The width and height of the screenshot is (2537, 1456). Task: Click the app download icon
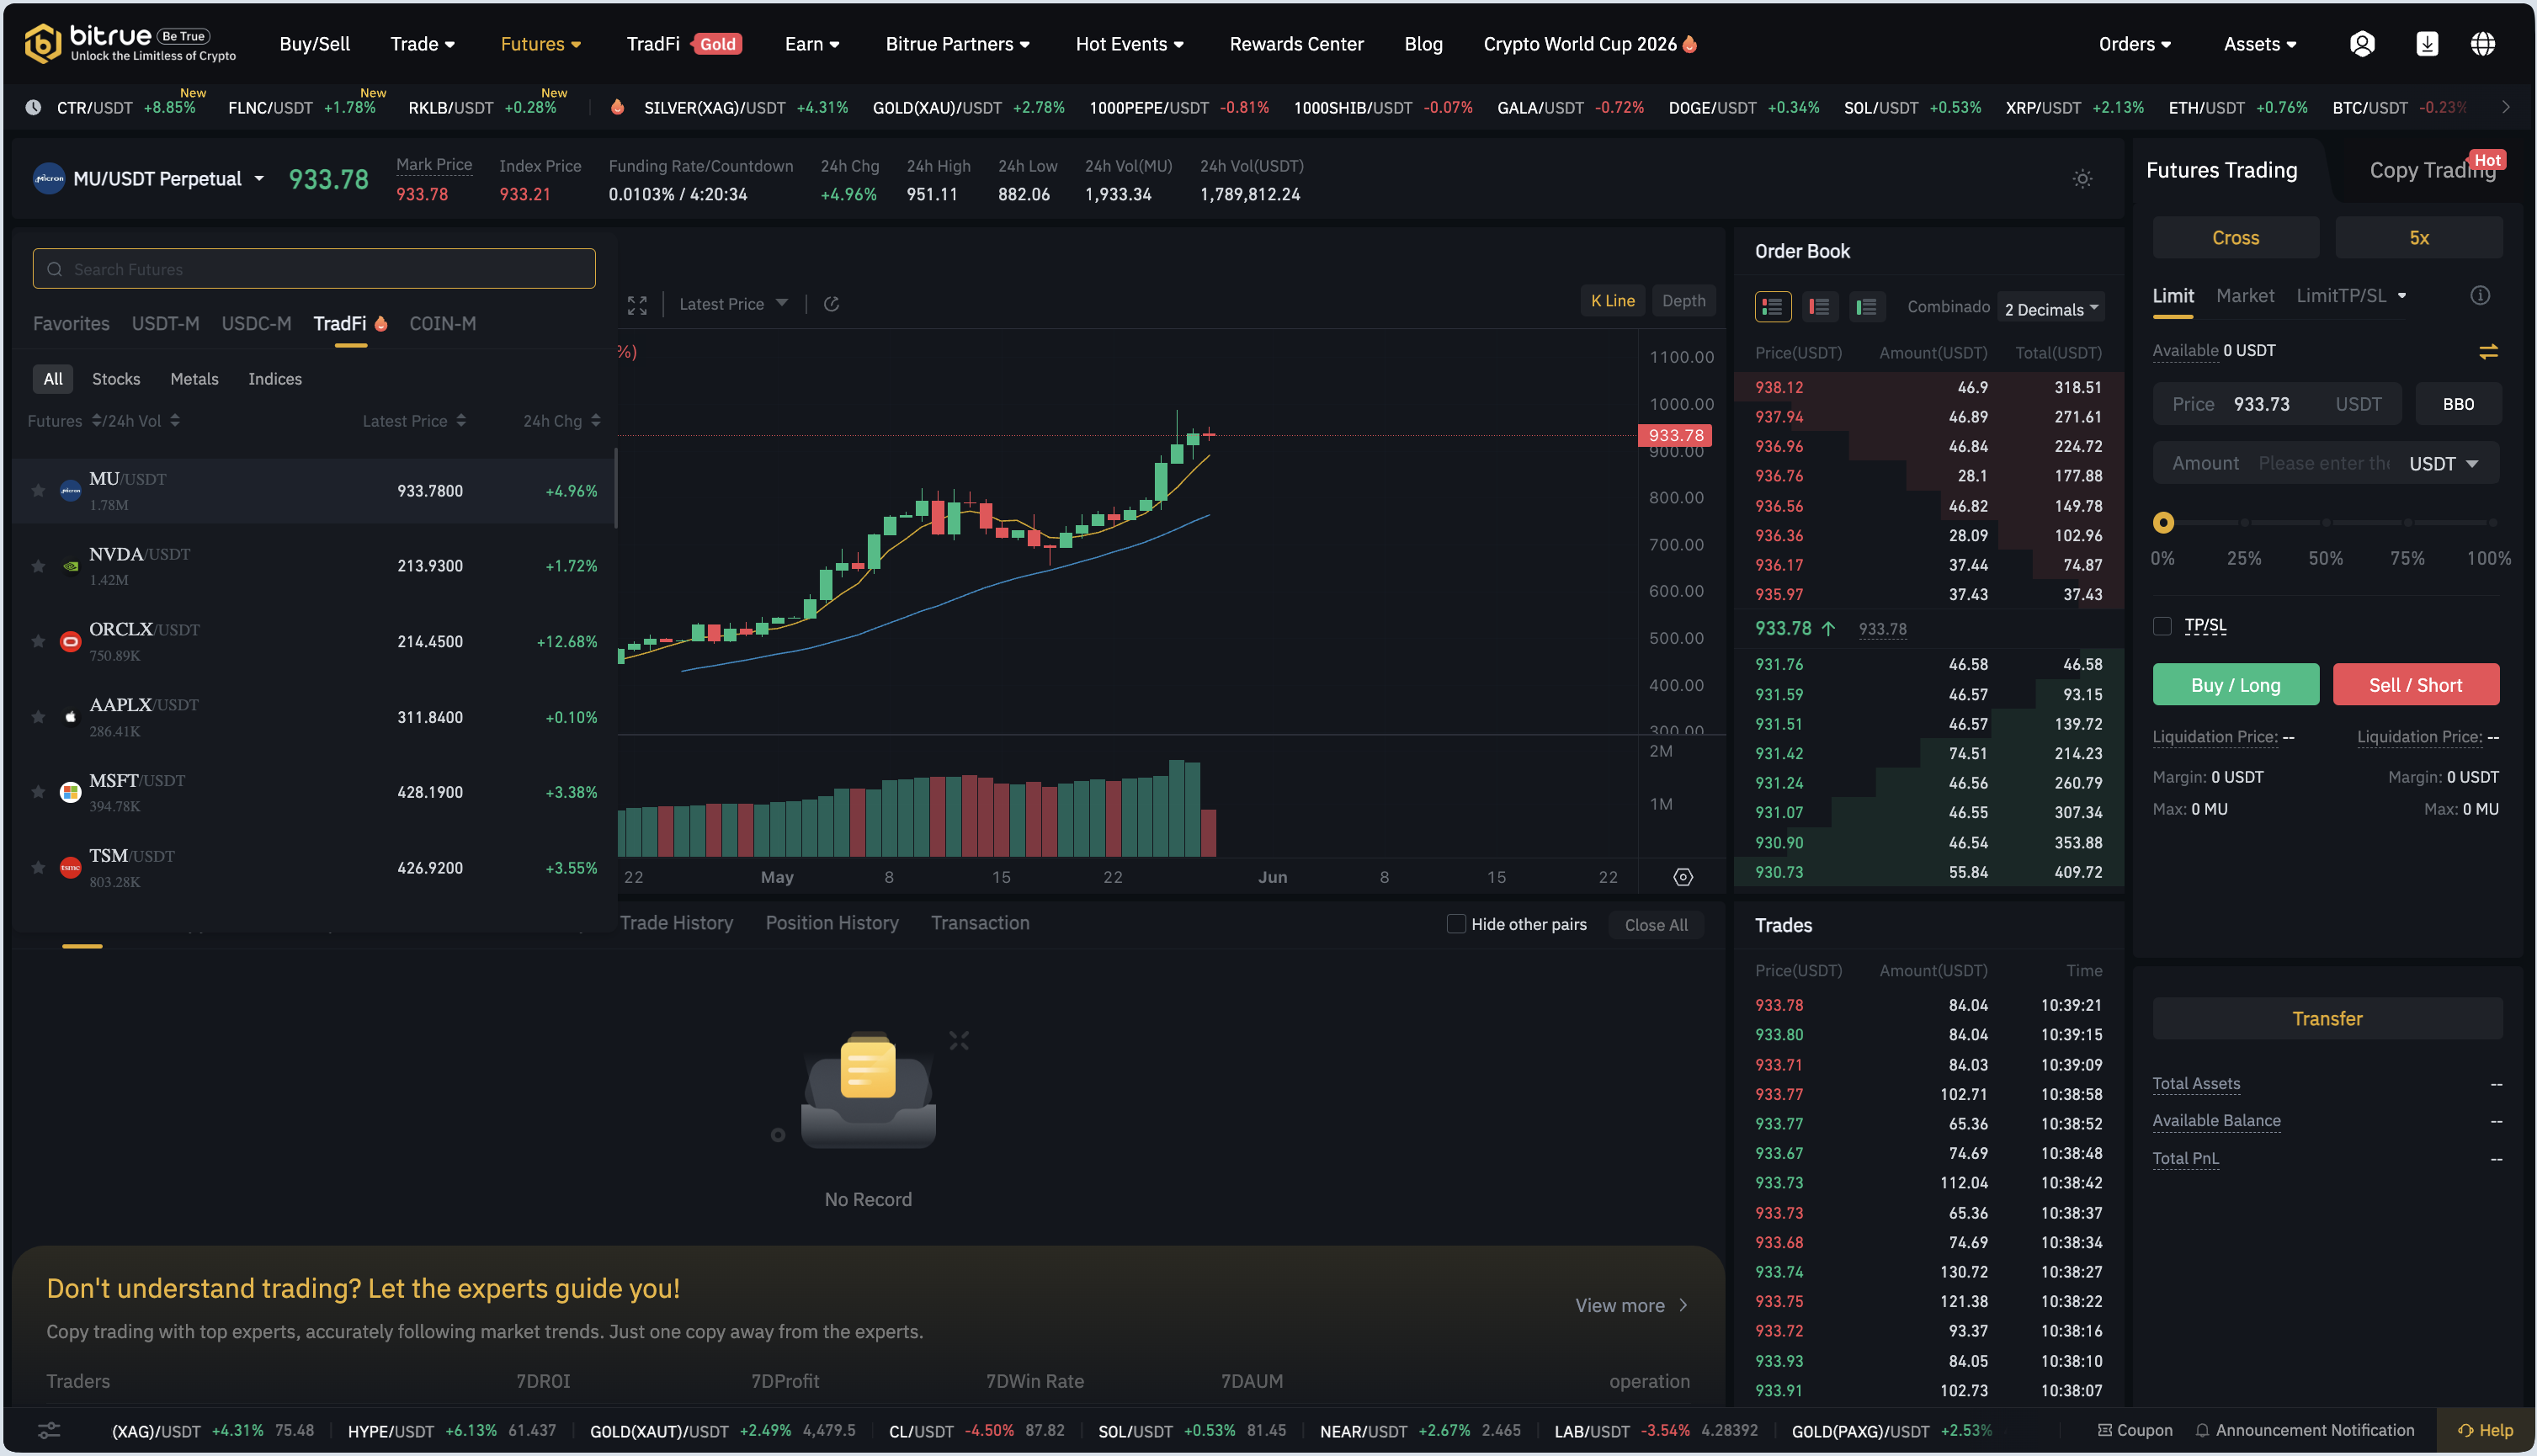[2427, 44]
